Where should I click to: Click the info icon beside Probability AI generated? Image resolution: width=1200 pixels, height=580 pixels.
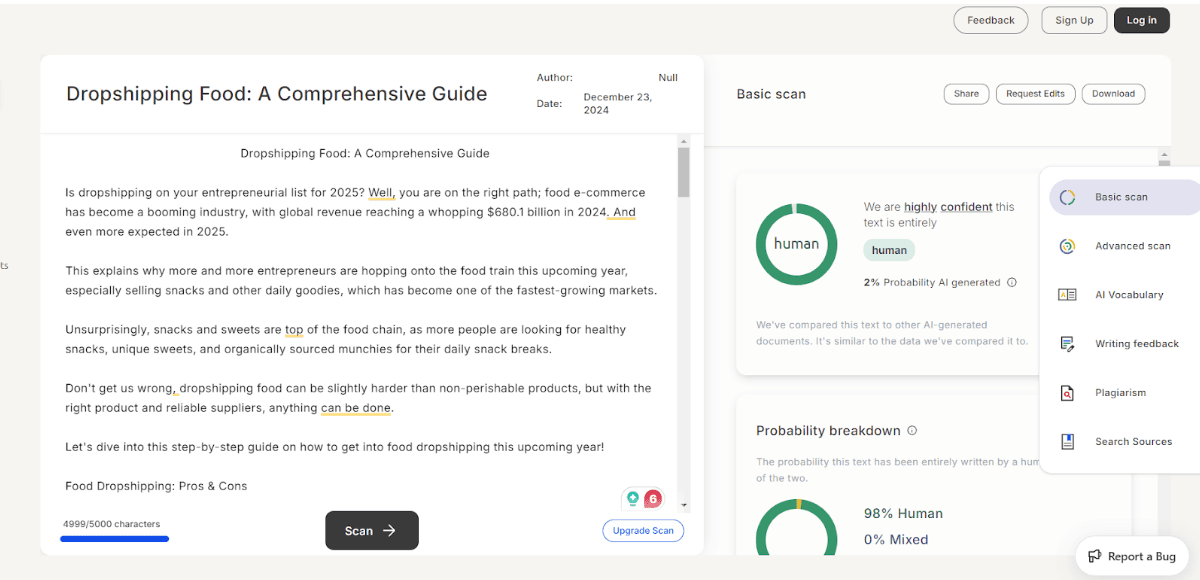pos(1012,283)
